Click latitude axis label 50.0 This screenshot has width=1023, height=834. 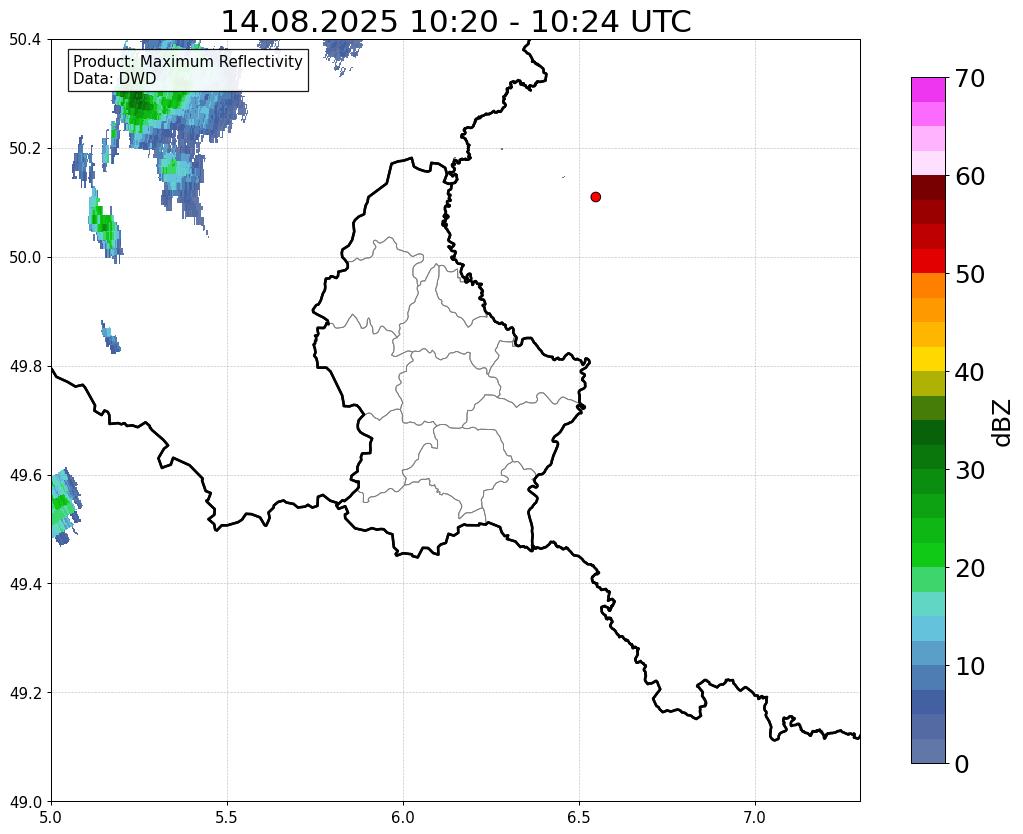click(x=25, y=258)
